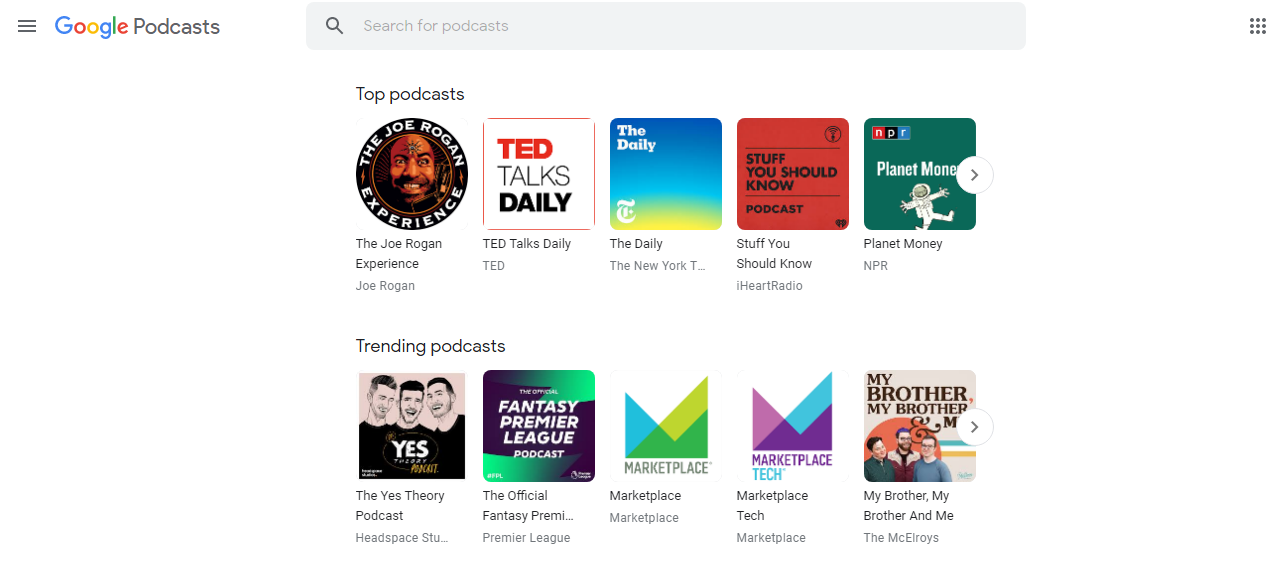Image resolution: width=1279 pixels, height=565 pixels.
Task: Open Stuff You Should Know cover art
Action: coord(793,174)
